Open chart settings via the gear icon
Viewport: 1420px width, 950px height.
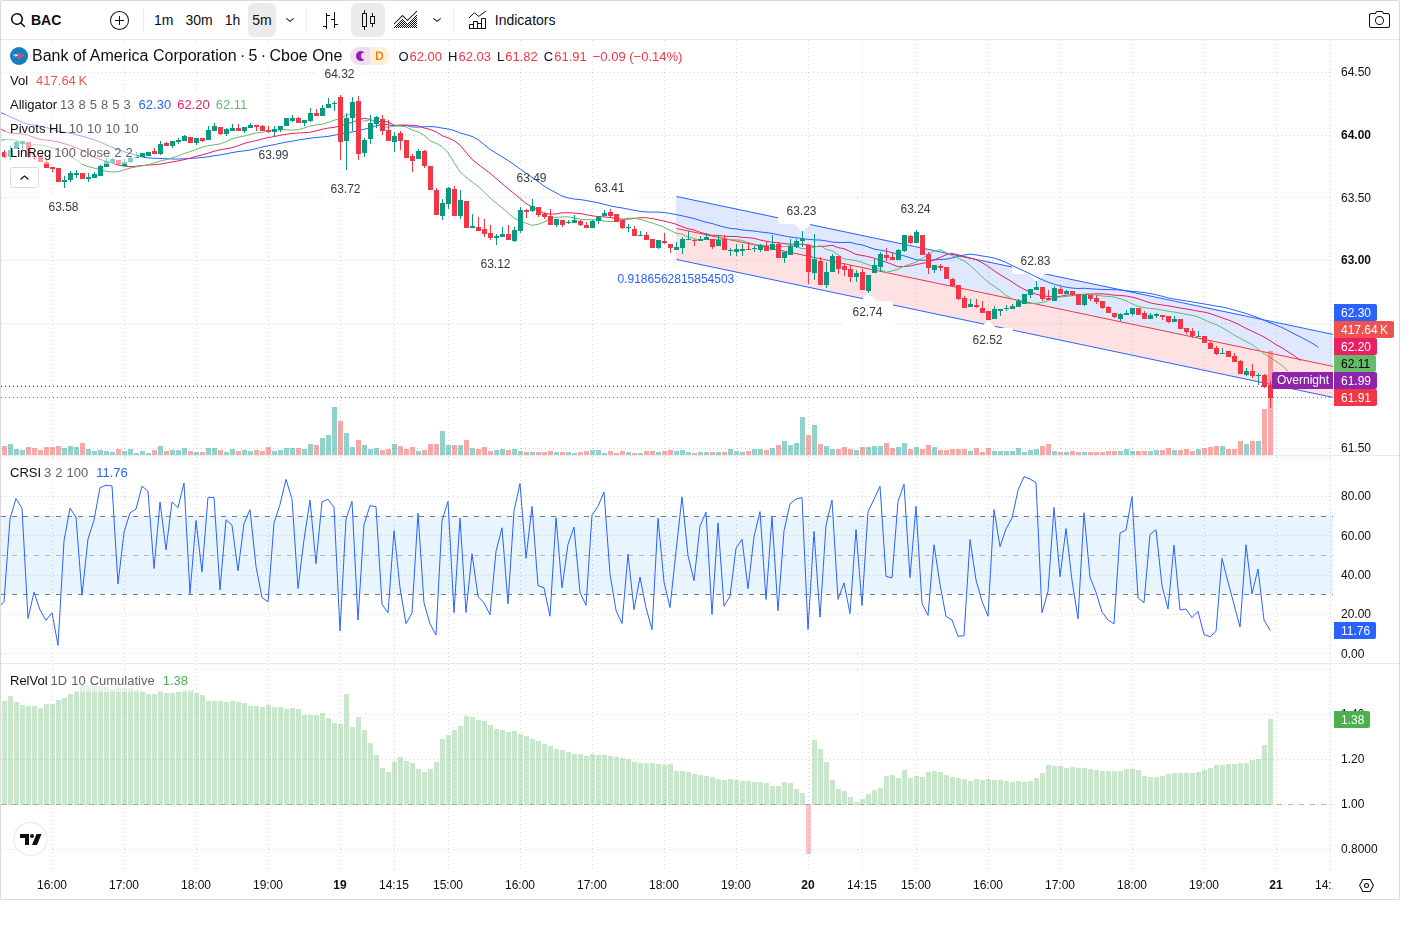pyautogui.click(x=1366, y=885)
